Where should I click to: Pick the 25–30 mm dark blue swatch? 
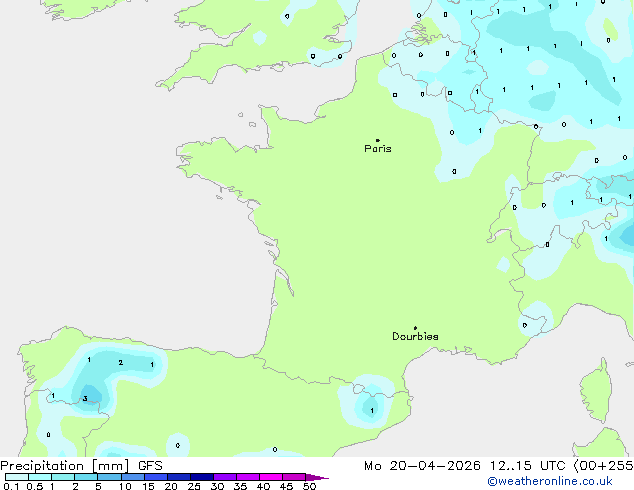point(202,477)
